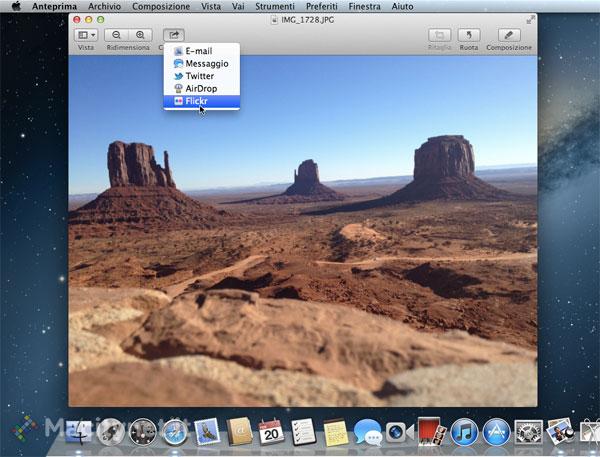
Task: Open Messages speech bubble icon in the Dock
Action: click(x=368, y=433)
